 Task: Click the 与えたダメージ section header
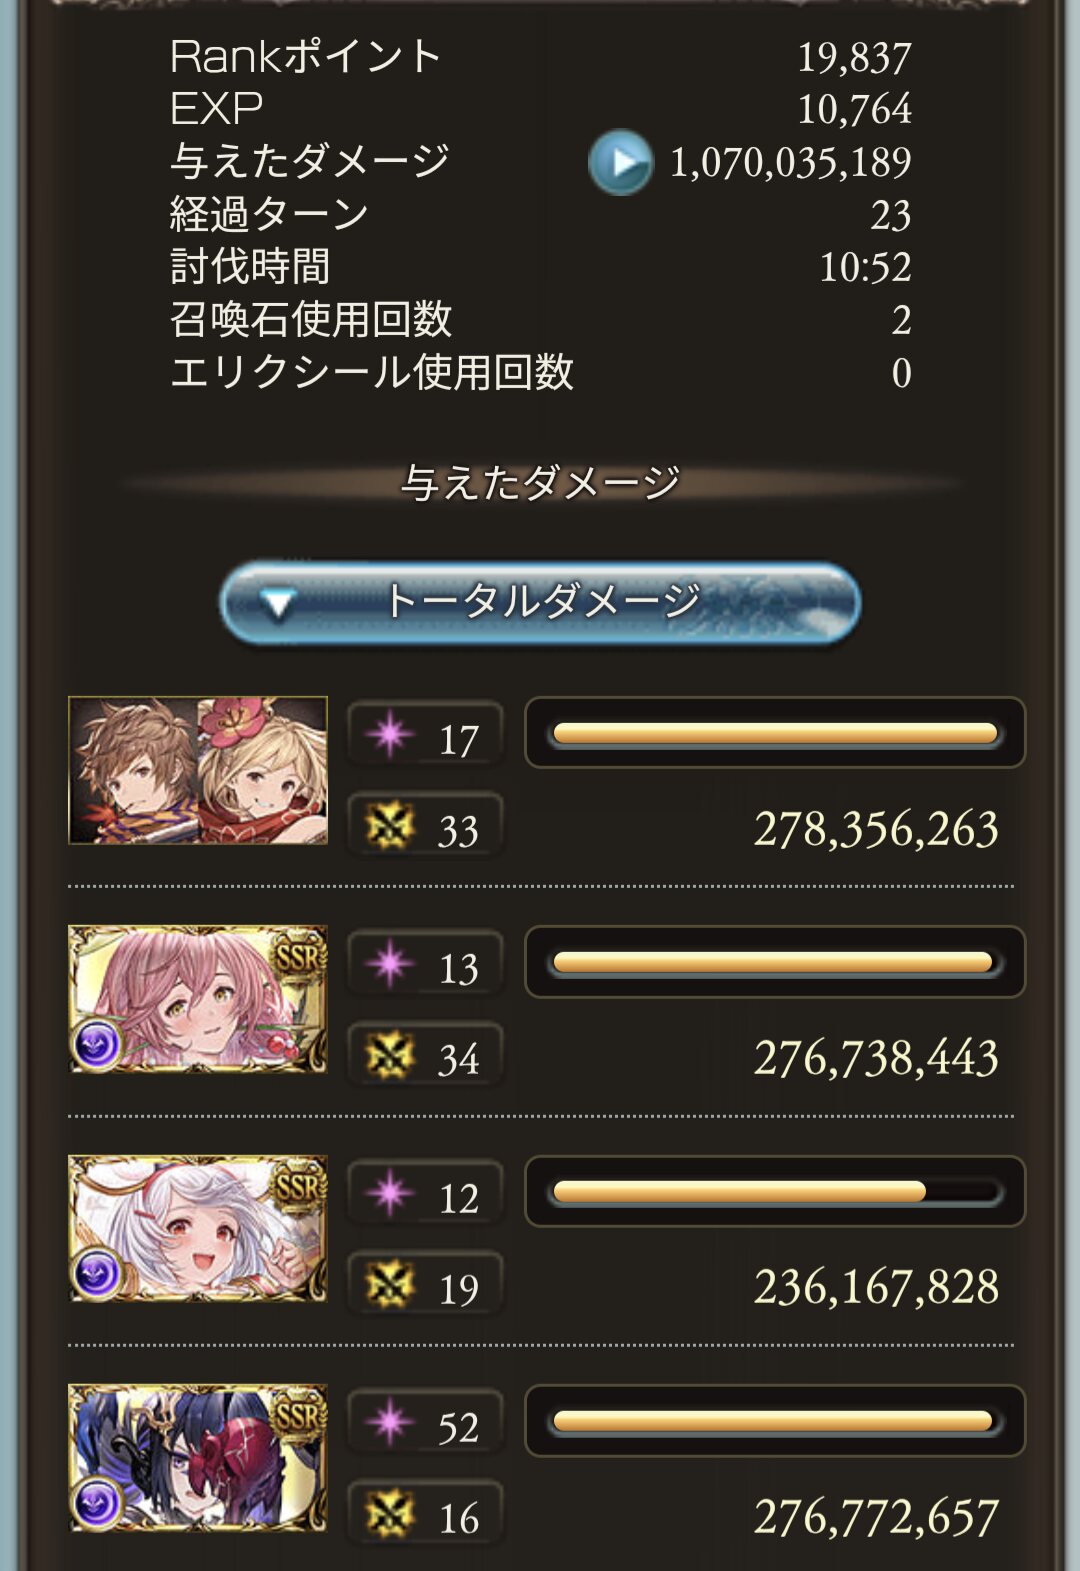click(540, 484)
